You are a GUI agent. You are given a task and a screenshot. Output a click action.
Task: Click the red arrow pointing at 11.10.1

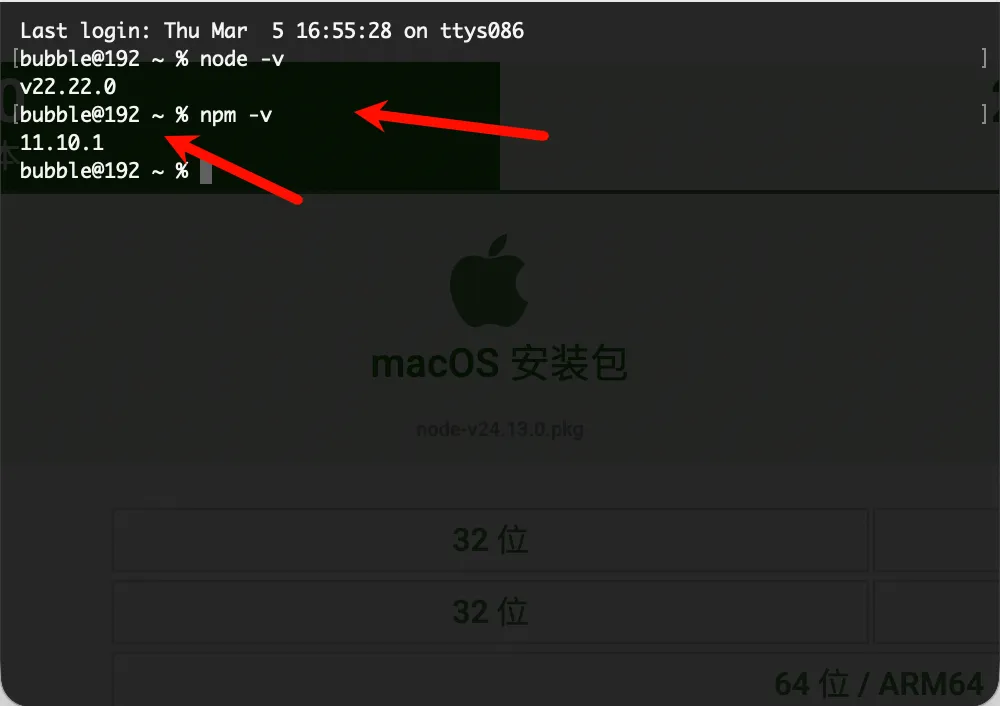233,168
